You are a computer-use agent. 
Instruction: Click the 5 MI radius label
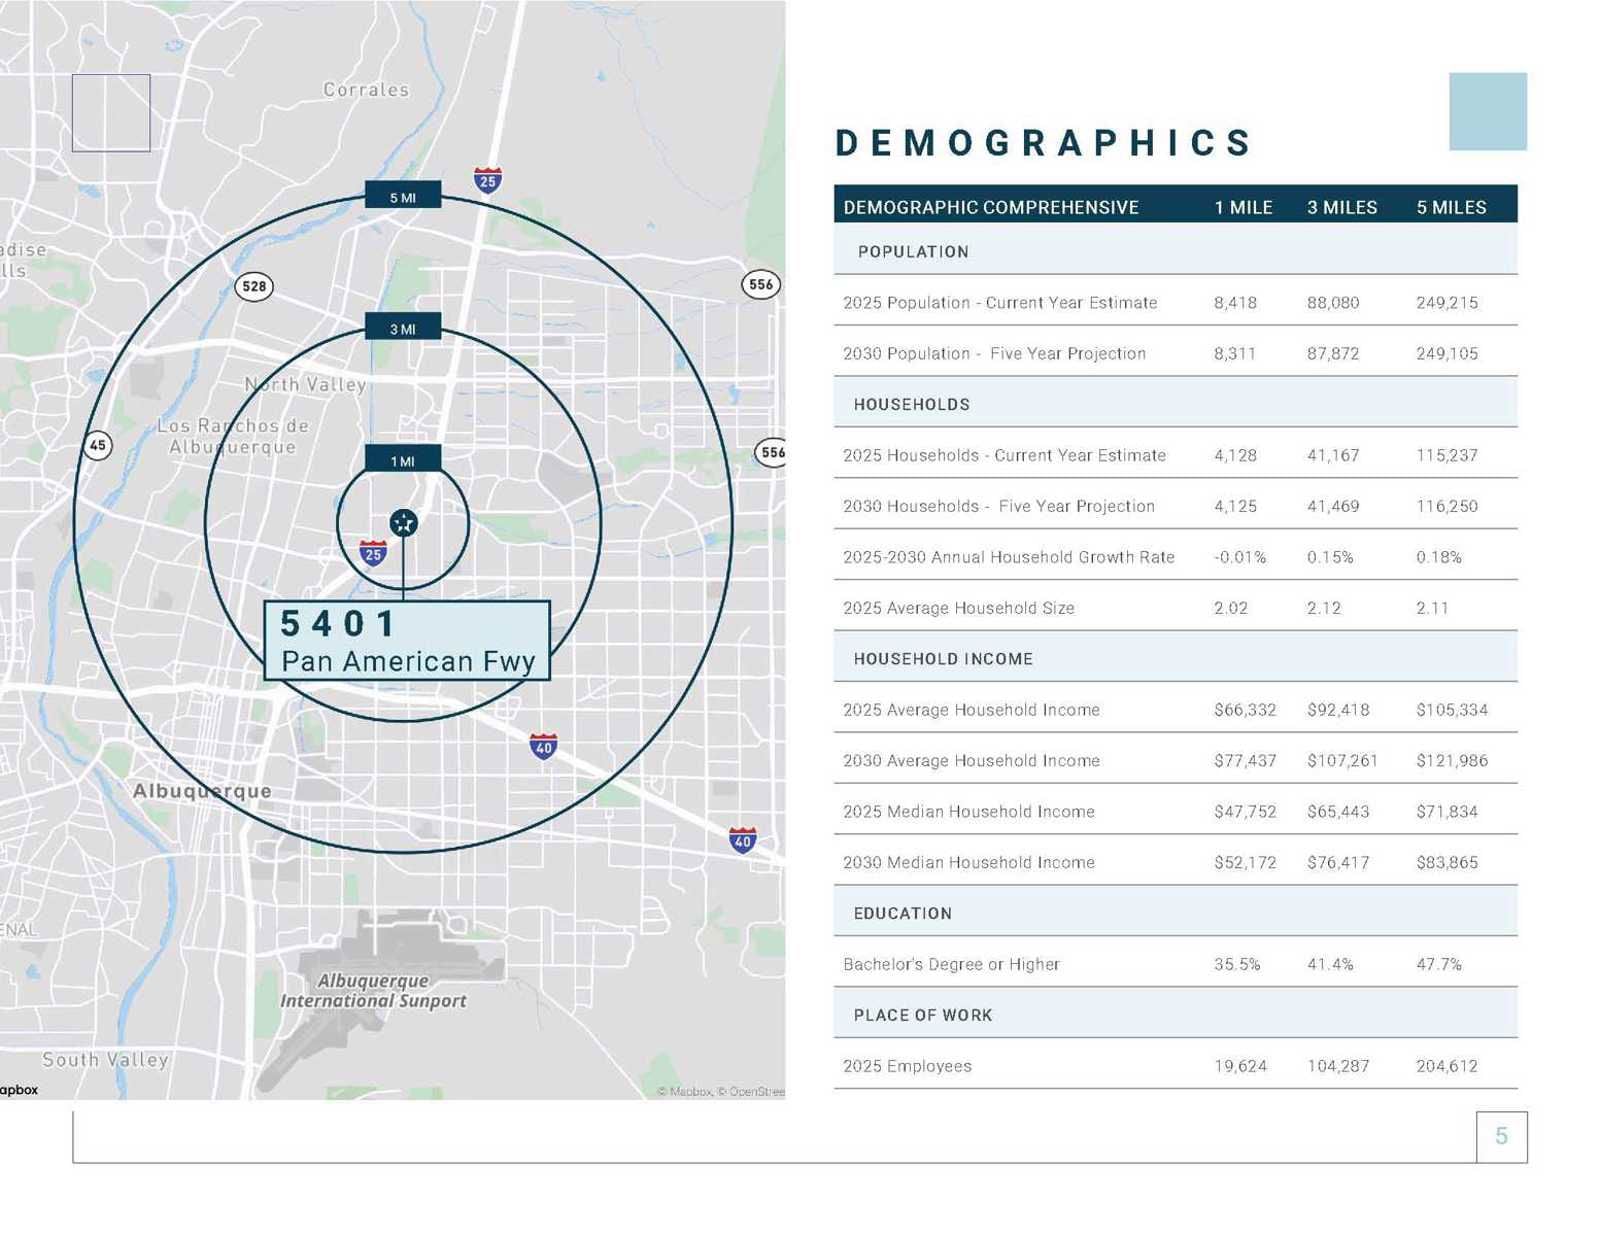click(x=403, y=197)
